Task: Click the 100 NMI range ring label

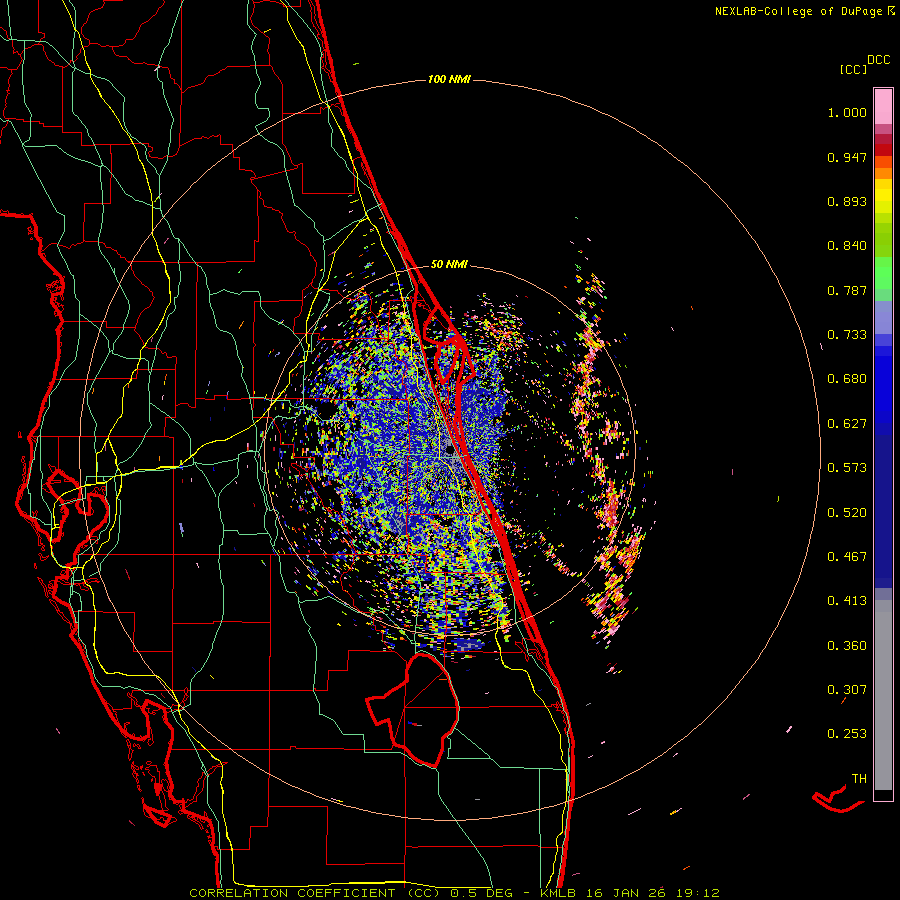Action: click(449, 79)
